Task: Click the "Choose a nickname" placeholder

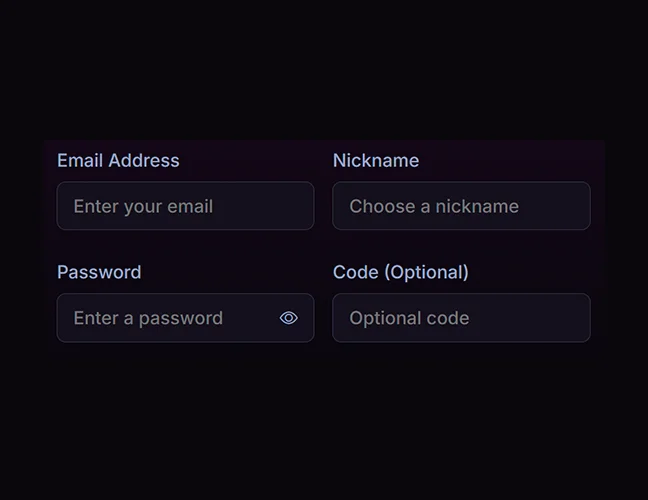Action: pyautogui.click(x=434, y=207)
